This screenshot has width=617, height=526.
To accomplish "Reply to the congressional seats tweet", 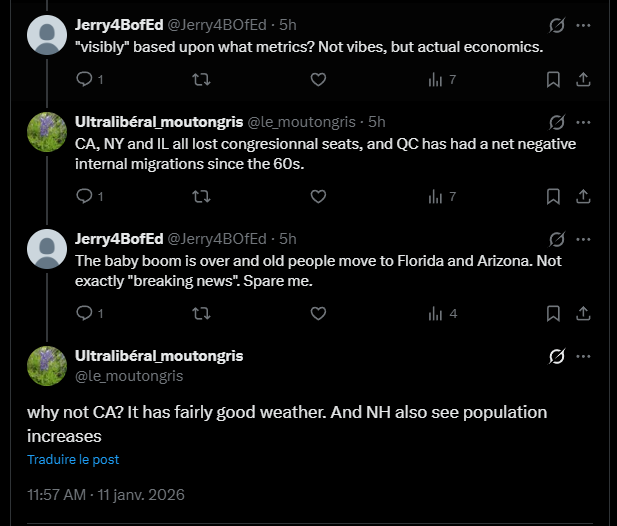I will click(x=85, y=196).
